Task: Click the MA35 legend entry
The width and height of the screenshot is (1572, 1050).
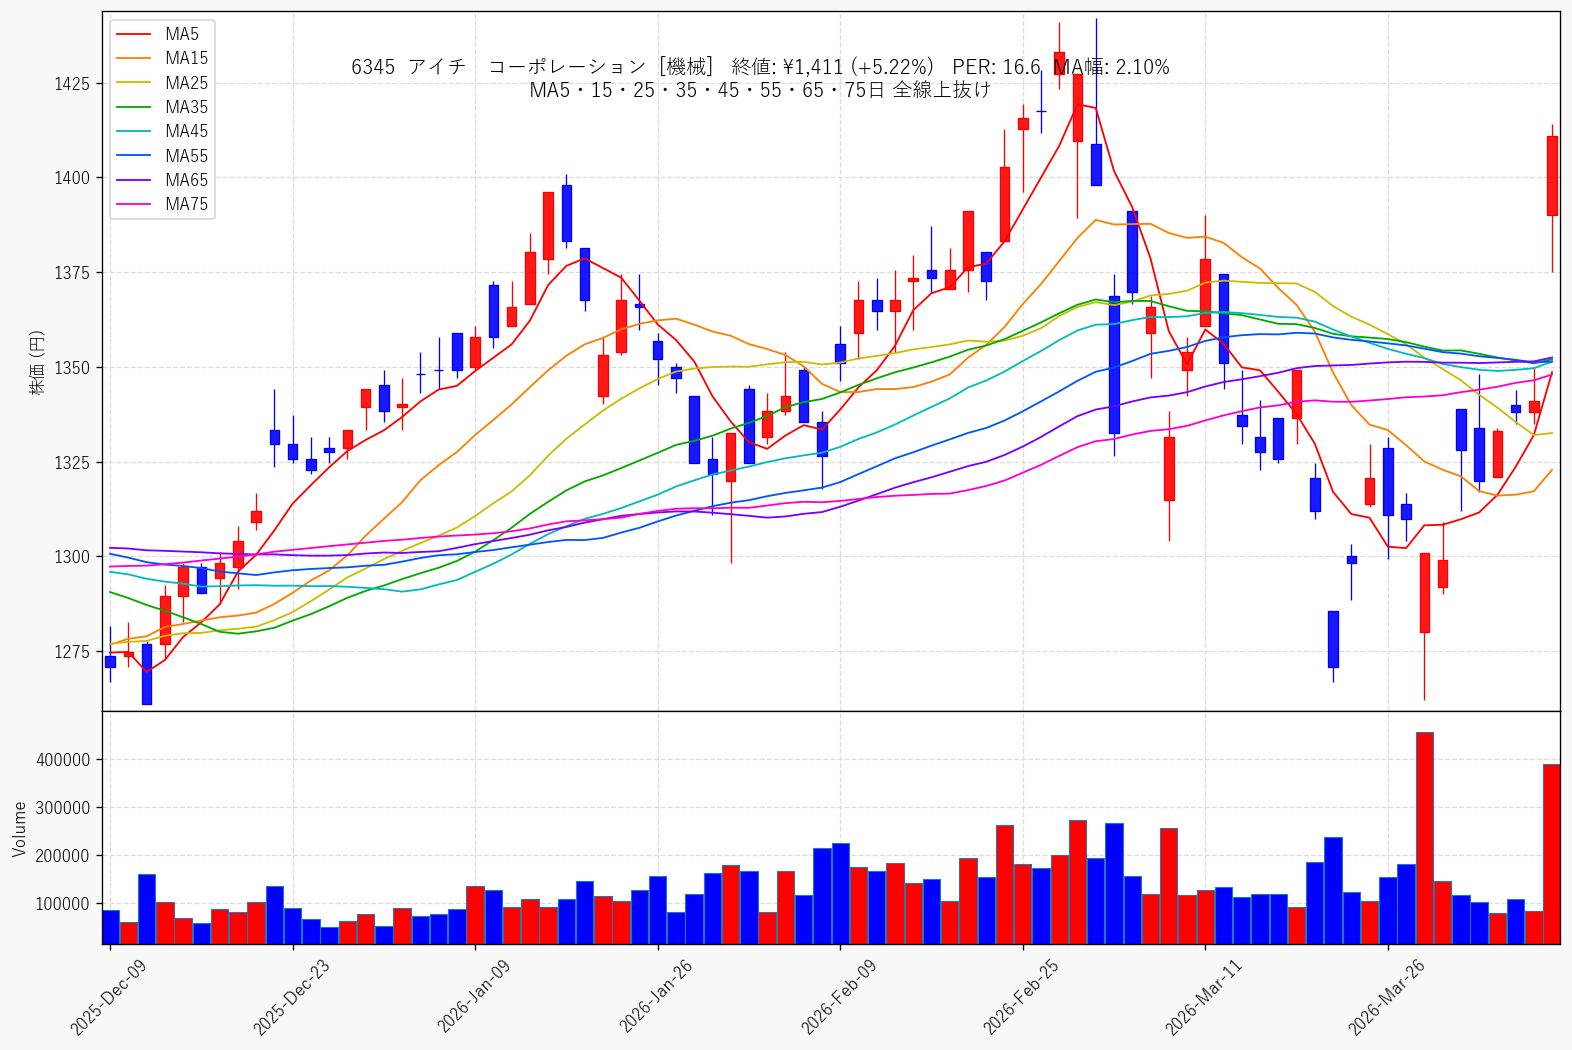Action: [162, 107]
